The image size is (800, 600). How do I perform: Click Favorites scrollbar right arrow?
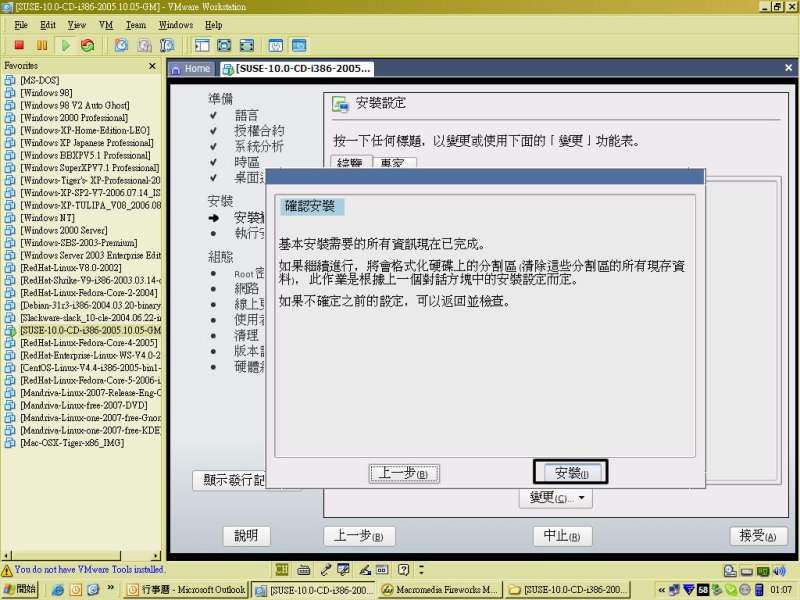(156, 556)
